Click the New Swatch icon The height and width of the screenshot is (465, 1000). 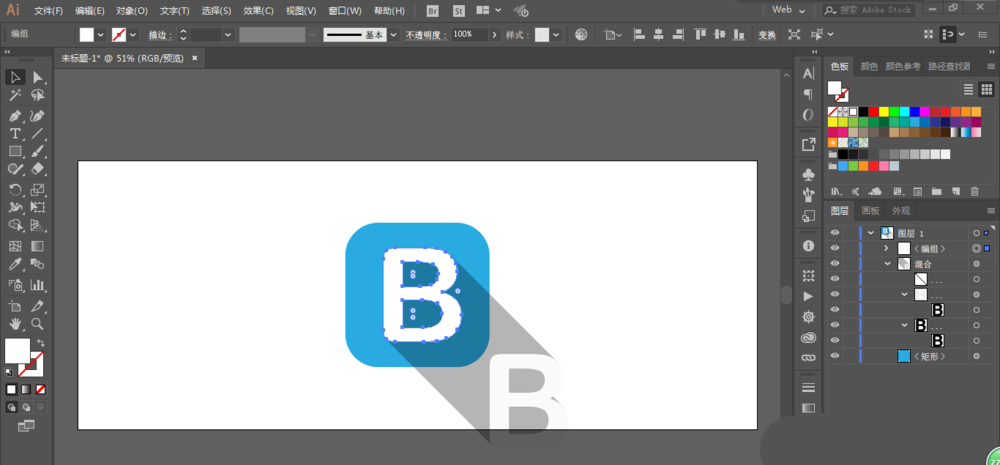[955, 191]
